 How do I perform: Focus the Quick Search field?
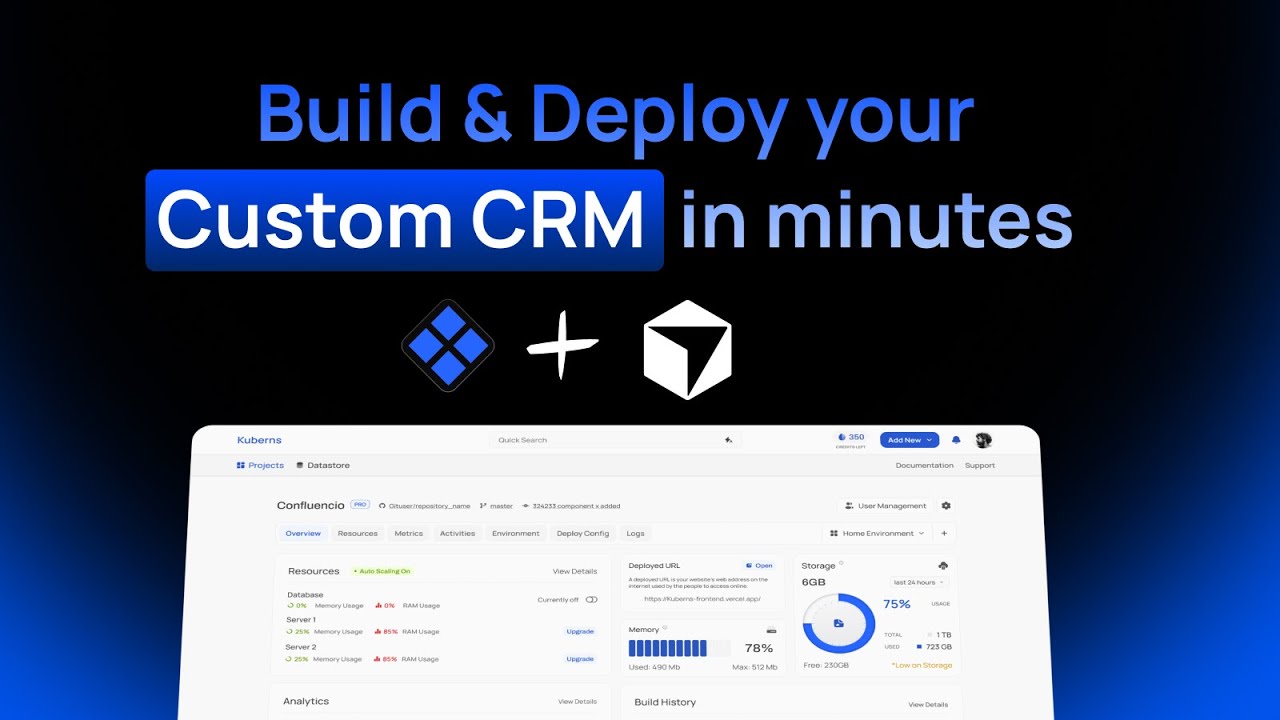[615, 440]
